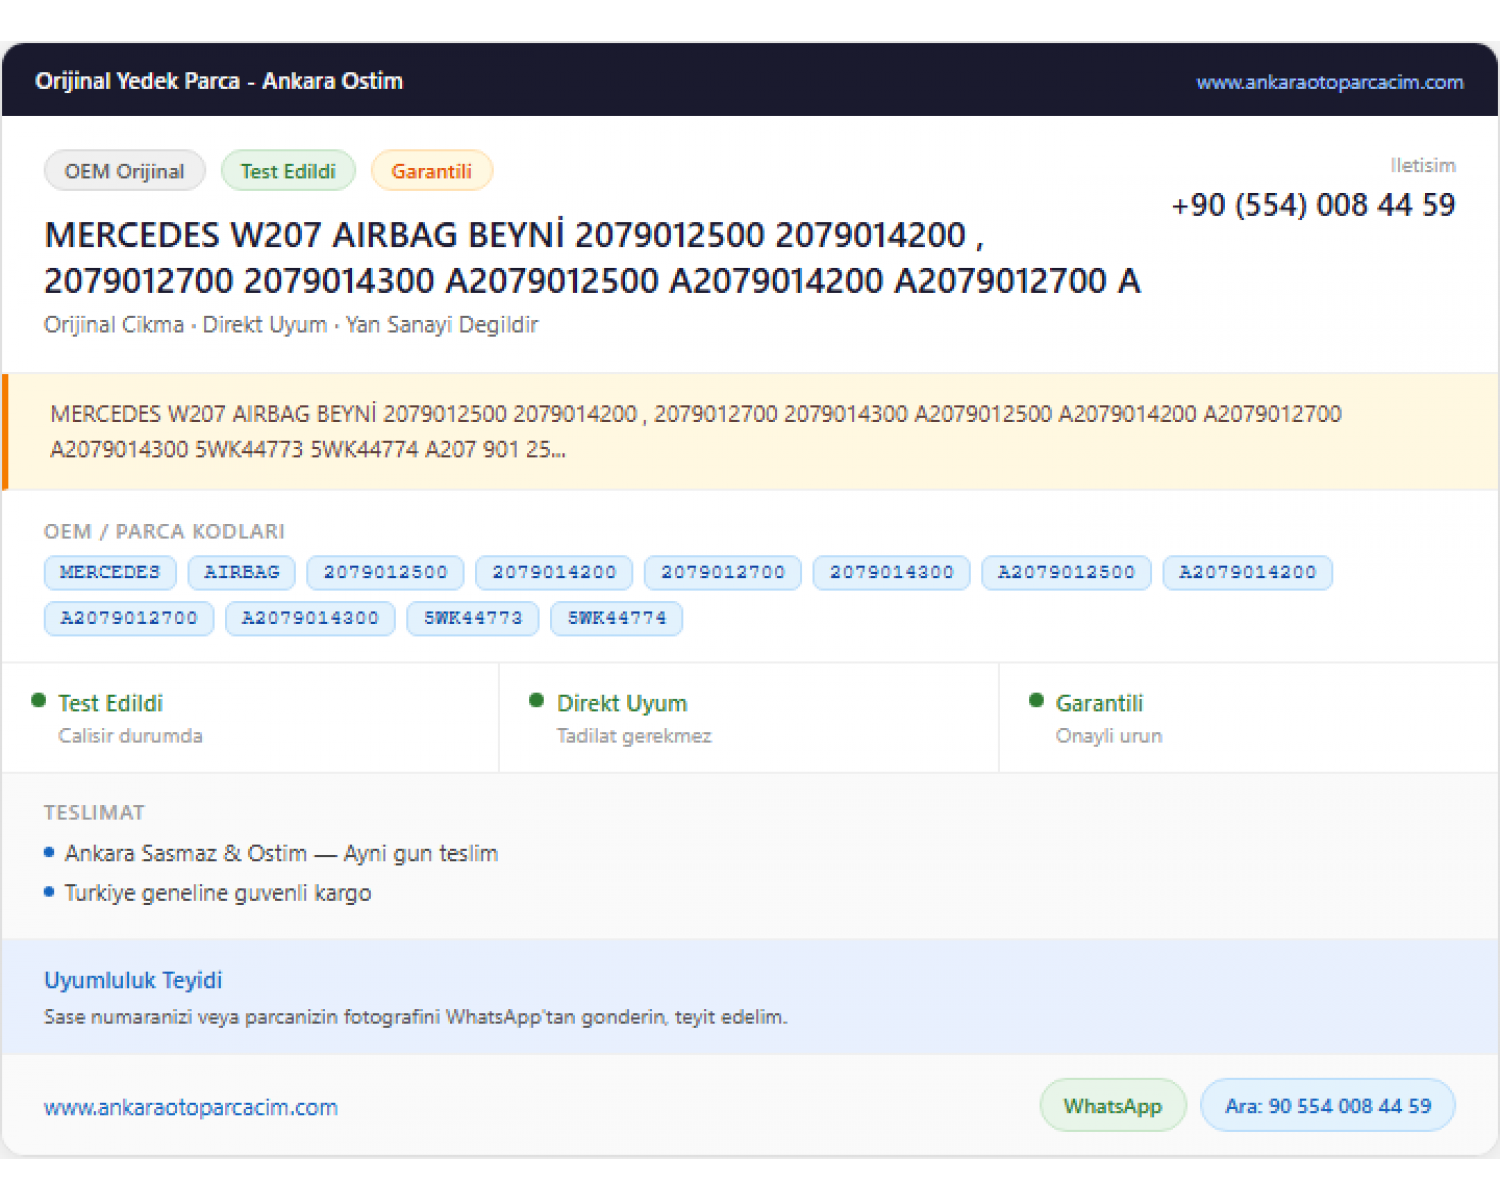The image size is (1500, 1200).
Task: Click the 5WK44774 code chip
Action: click(617, 618)
